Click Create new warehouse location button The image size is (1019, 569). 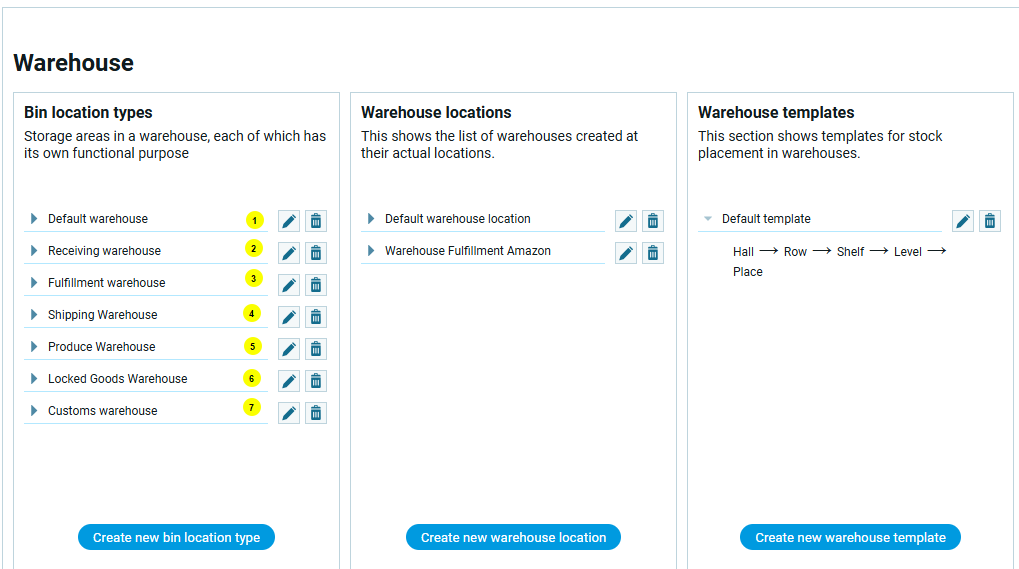coord(513,537)
